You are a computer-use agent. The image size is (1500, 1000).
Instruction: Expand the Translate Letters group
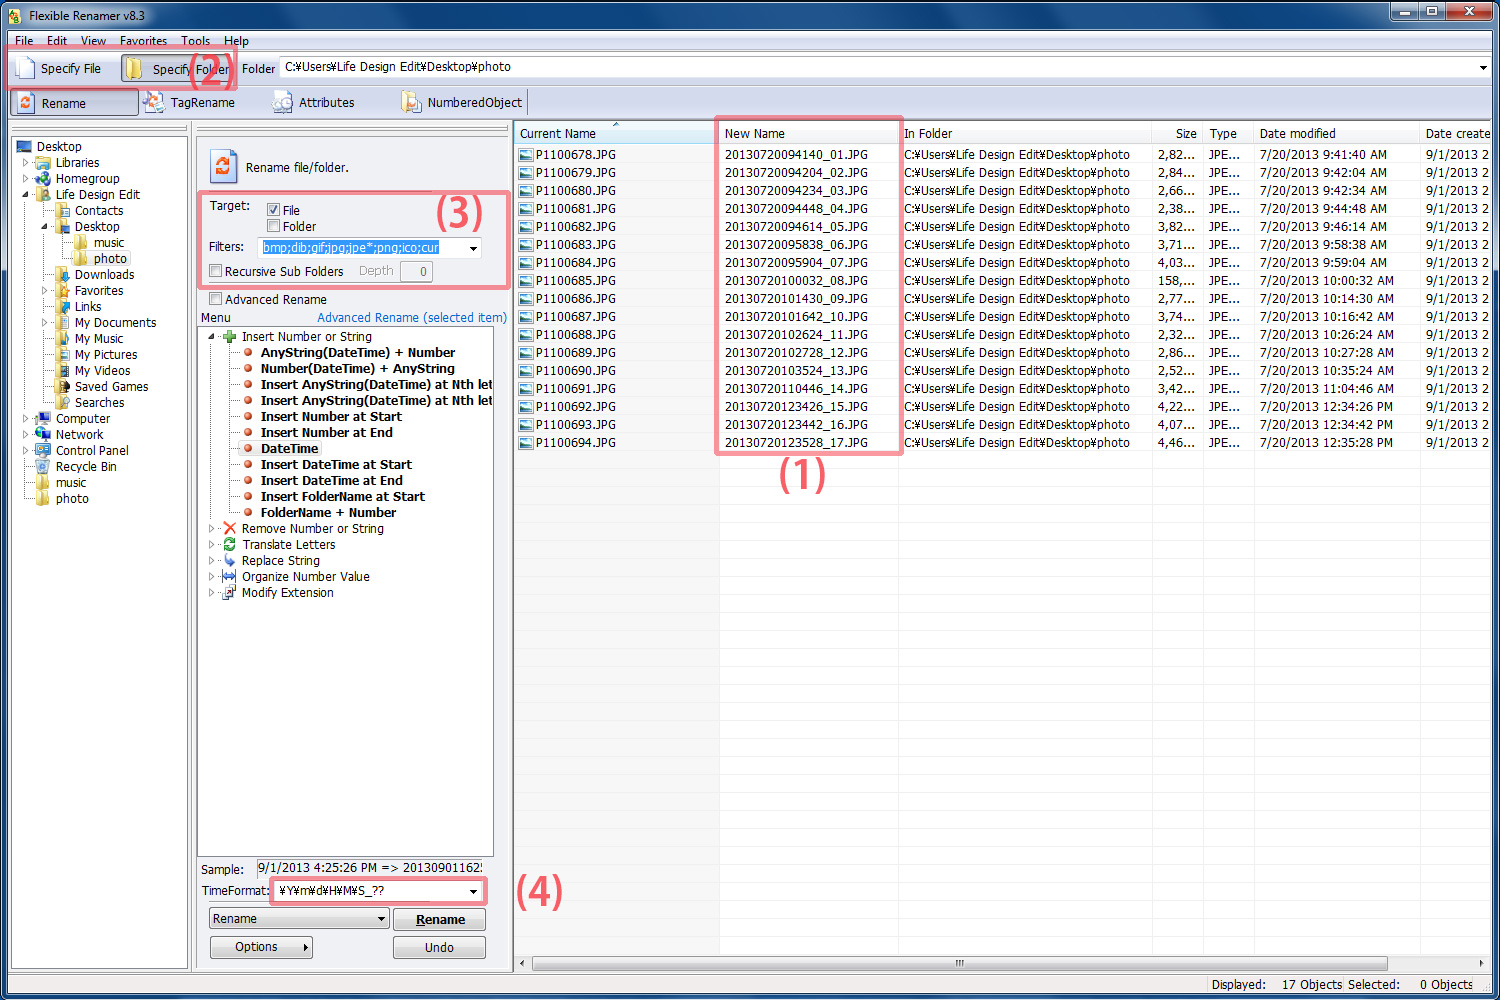[211, 545]
